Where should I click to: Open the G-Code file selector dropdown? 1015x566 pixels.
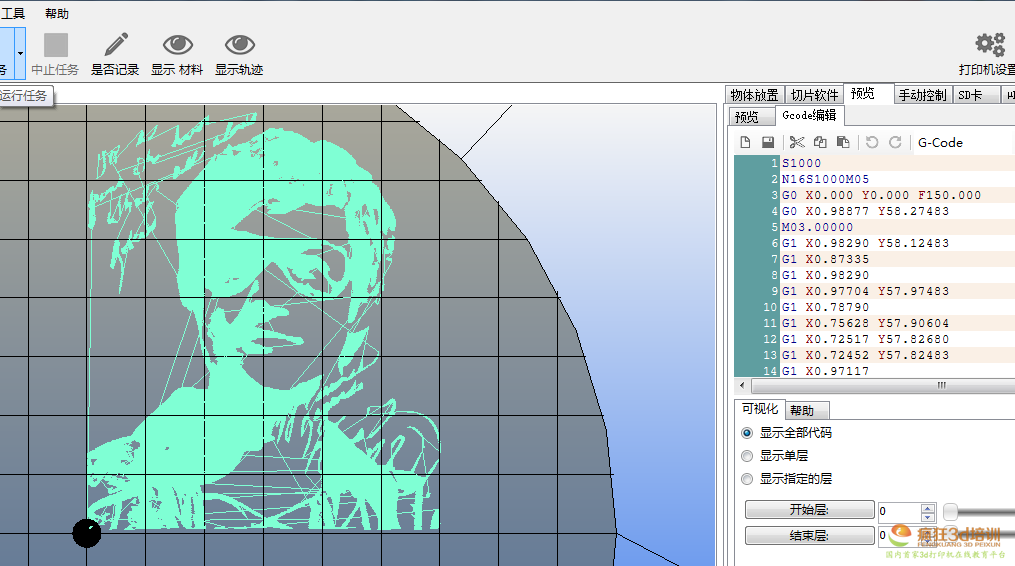coord(960,143)
